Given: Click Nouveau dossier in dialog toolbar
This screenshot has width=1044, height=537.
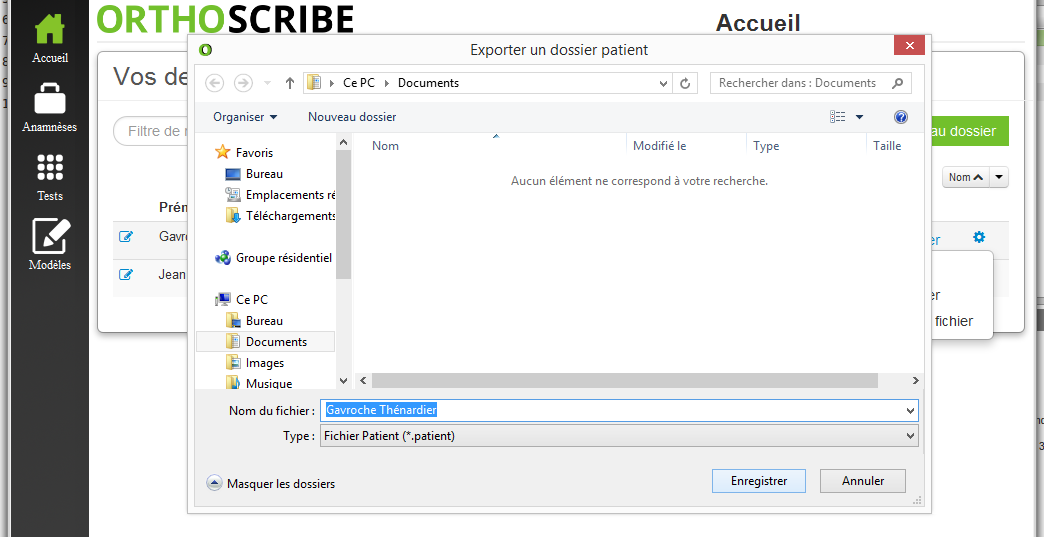Looking at the screenshot, I should pyautogui.click(x=352, y=117).
